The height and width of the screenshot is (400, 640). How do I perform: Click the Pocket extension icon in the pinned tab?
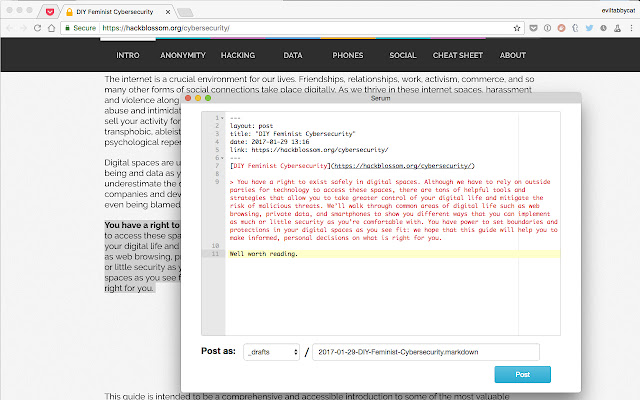tap(50, 12)
